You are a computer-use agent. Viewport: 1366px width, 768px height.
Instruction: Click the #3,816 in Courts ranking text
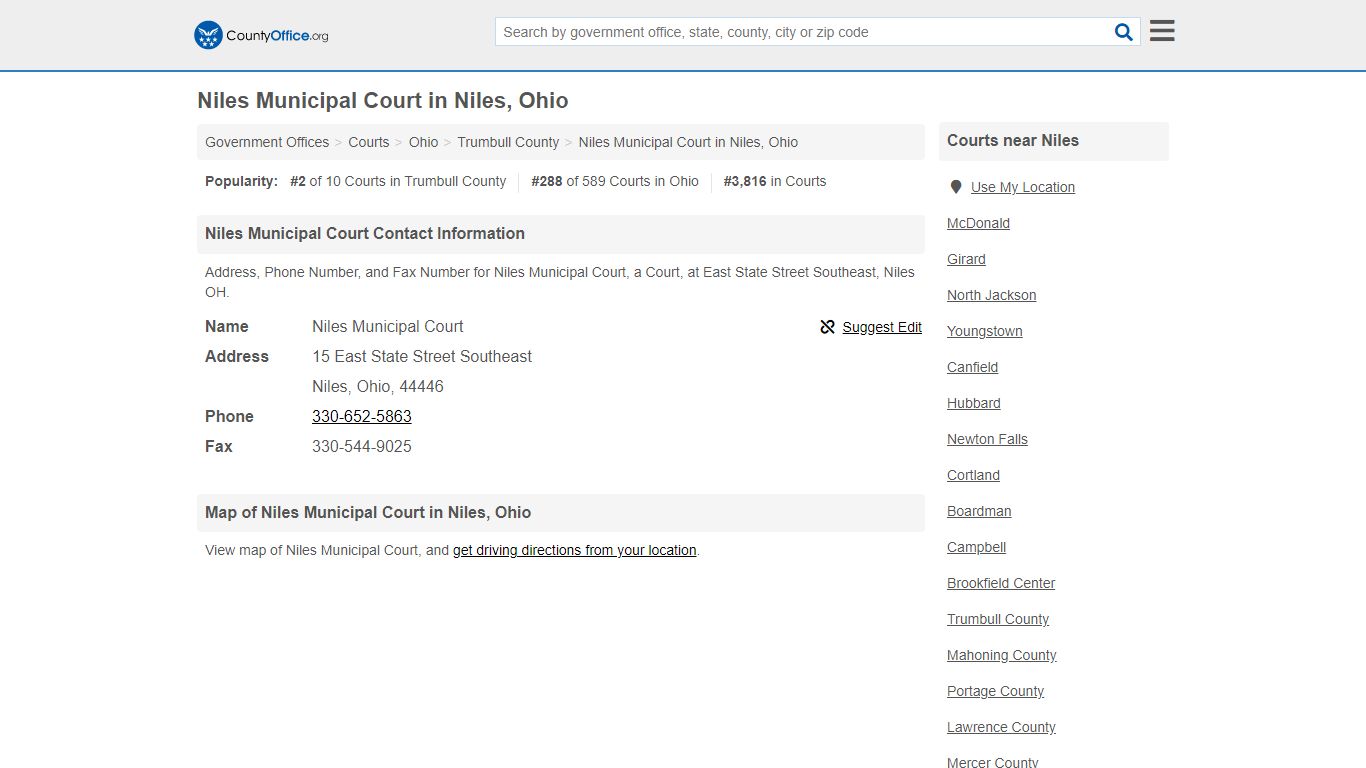[775, 181]
